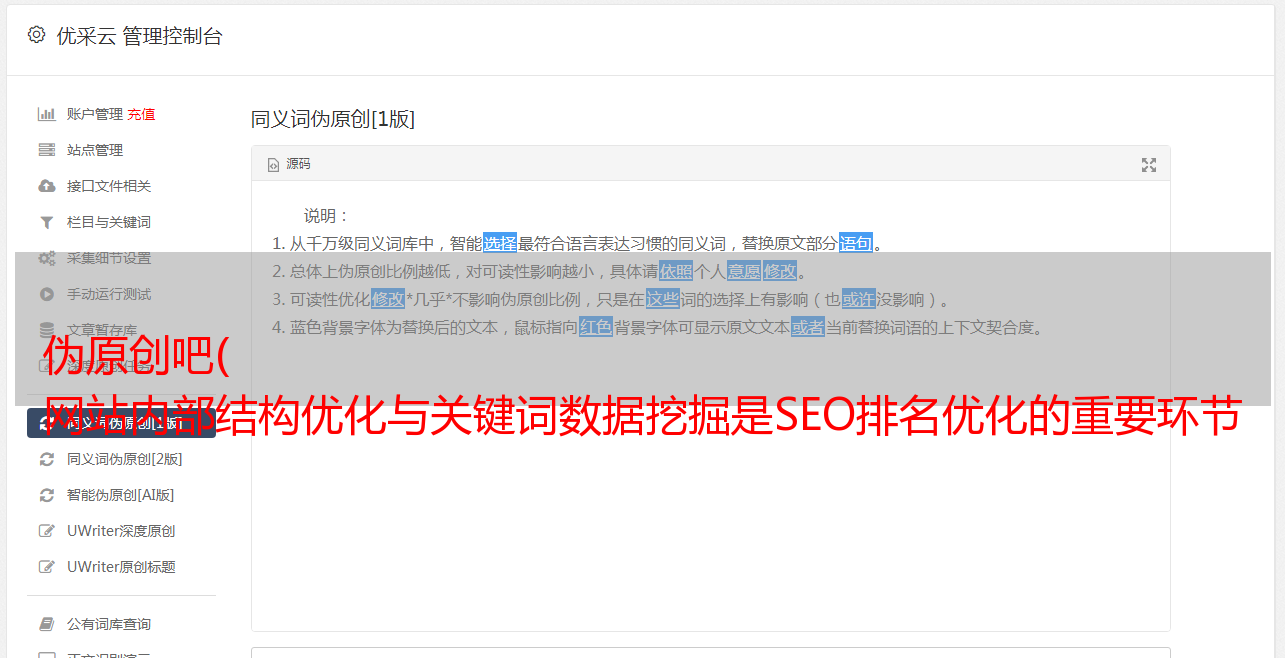
Task: Click the bar chart icon for 账户管理
Action: tap(46, 114)
